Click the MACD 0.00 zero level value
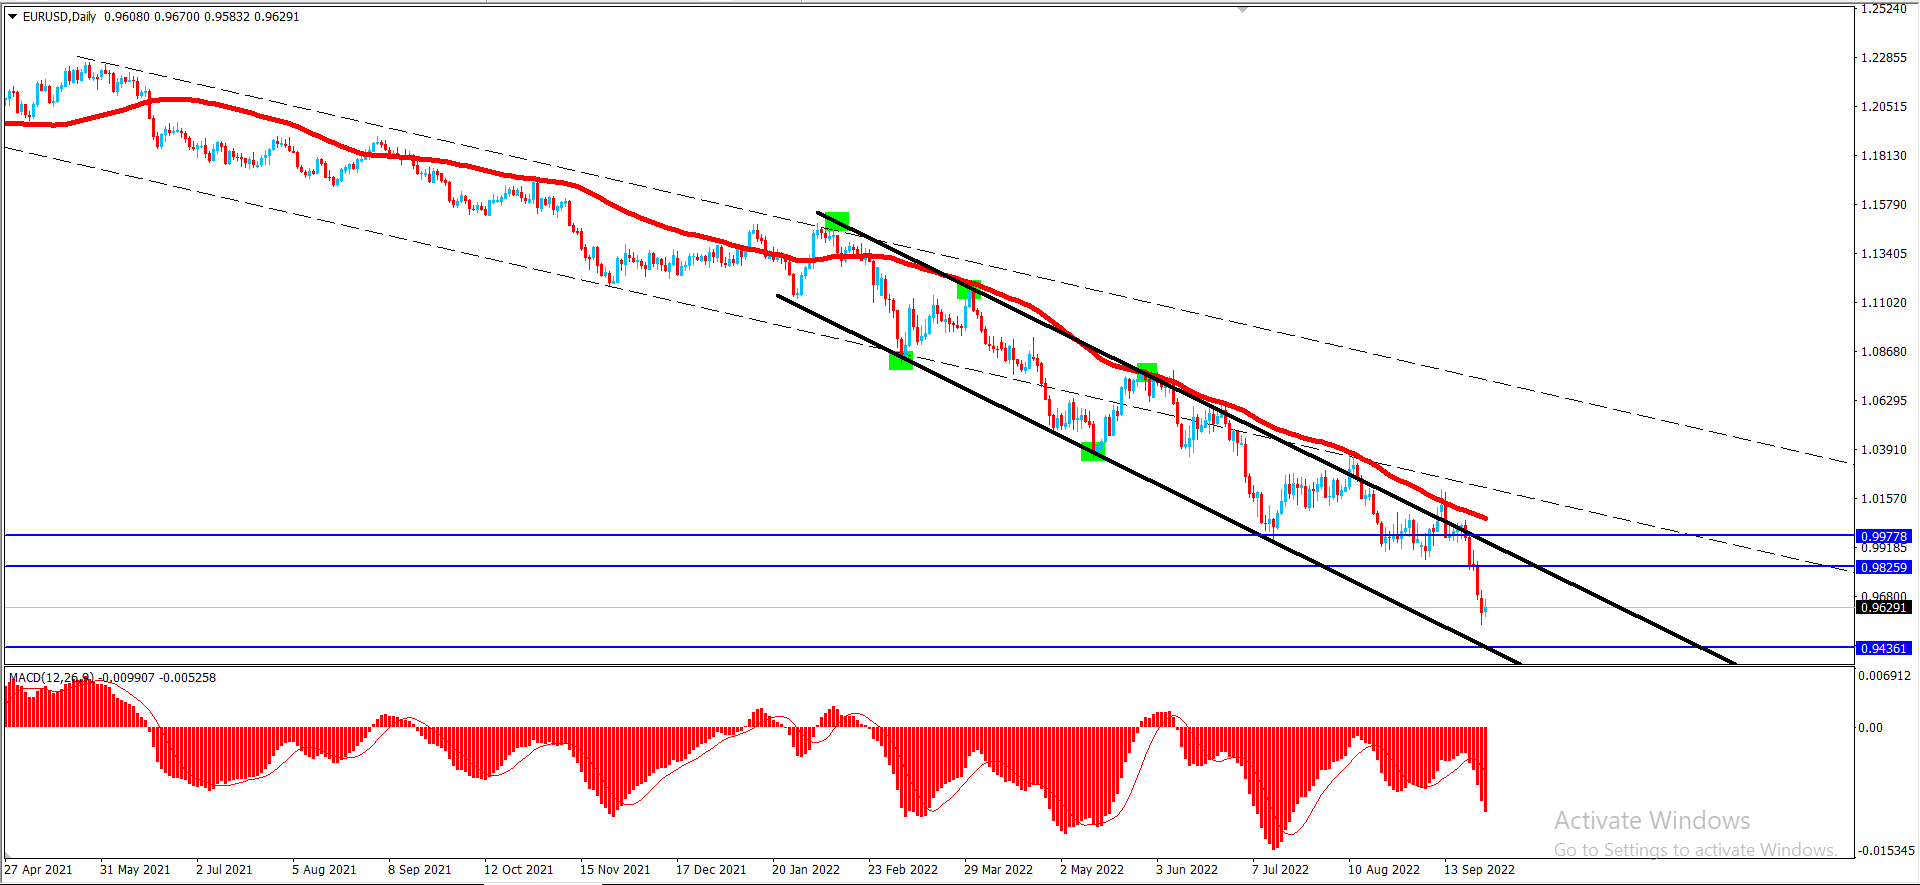This screenshot has width=1920, height=885. (1870, 727)
